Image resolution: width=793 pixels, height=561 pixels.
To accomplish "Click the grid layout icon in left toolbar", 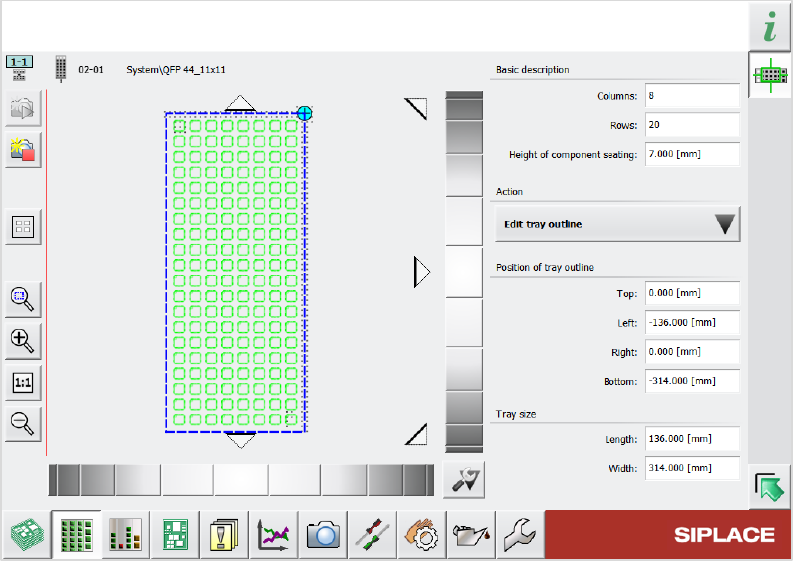I will (22, 227).
